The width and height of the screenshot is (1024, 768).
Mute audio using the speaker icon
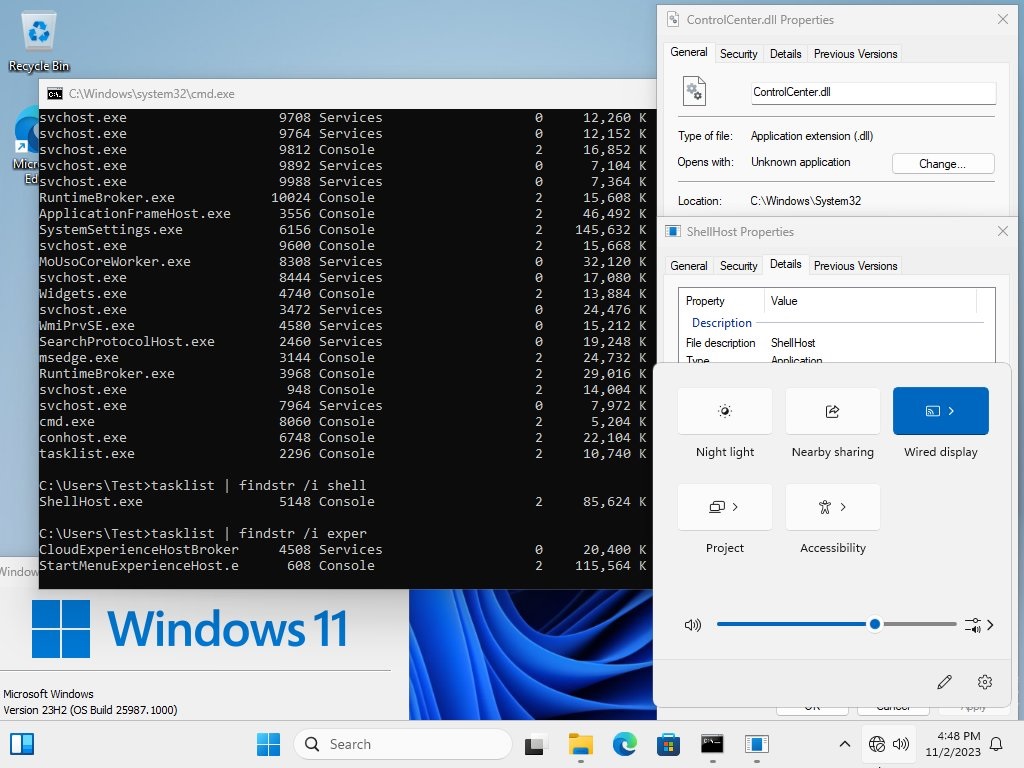click(x=692, y=624)
